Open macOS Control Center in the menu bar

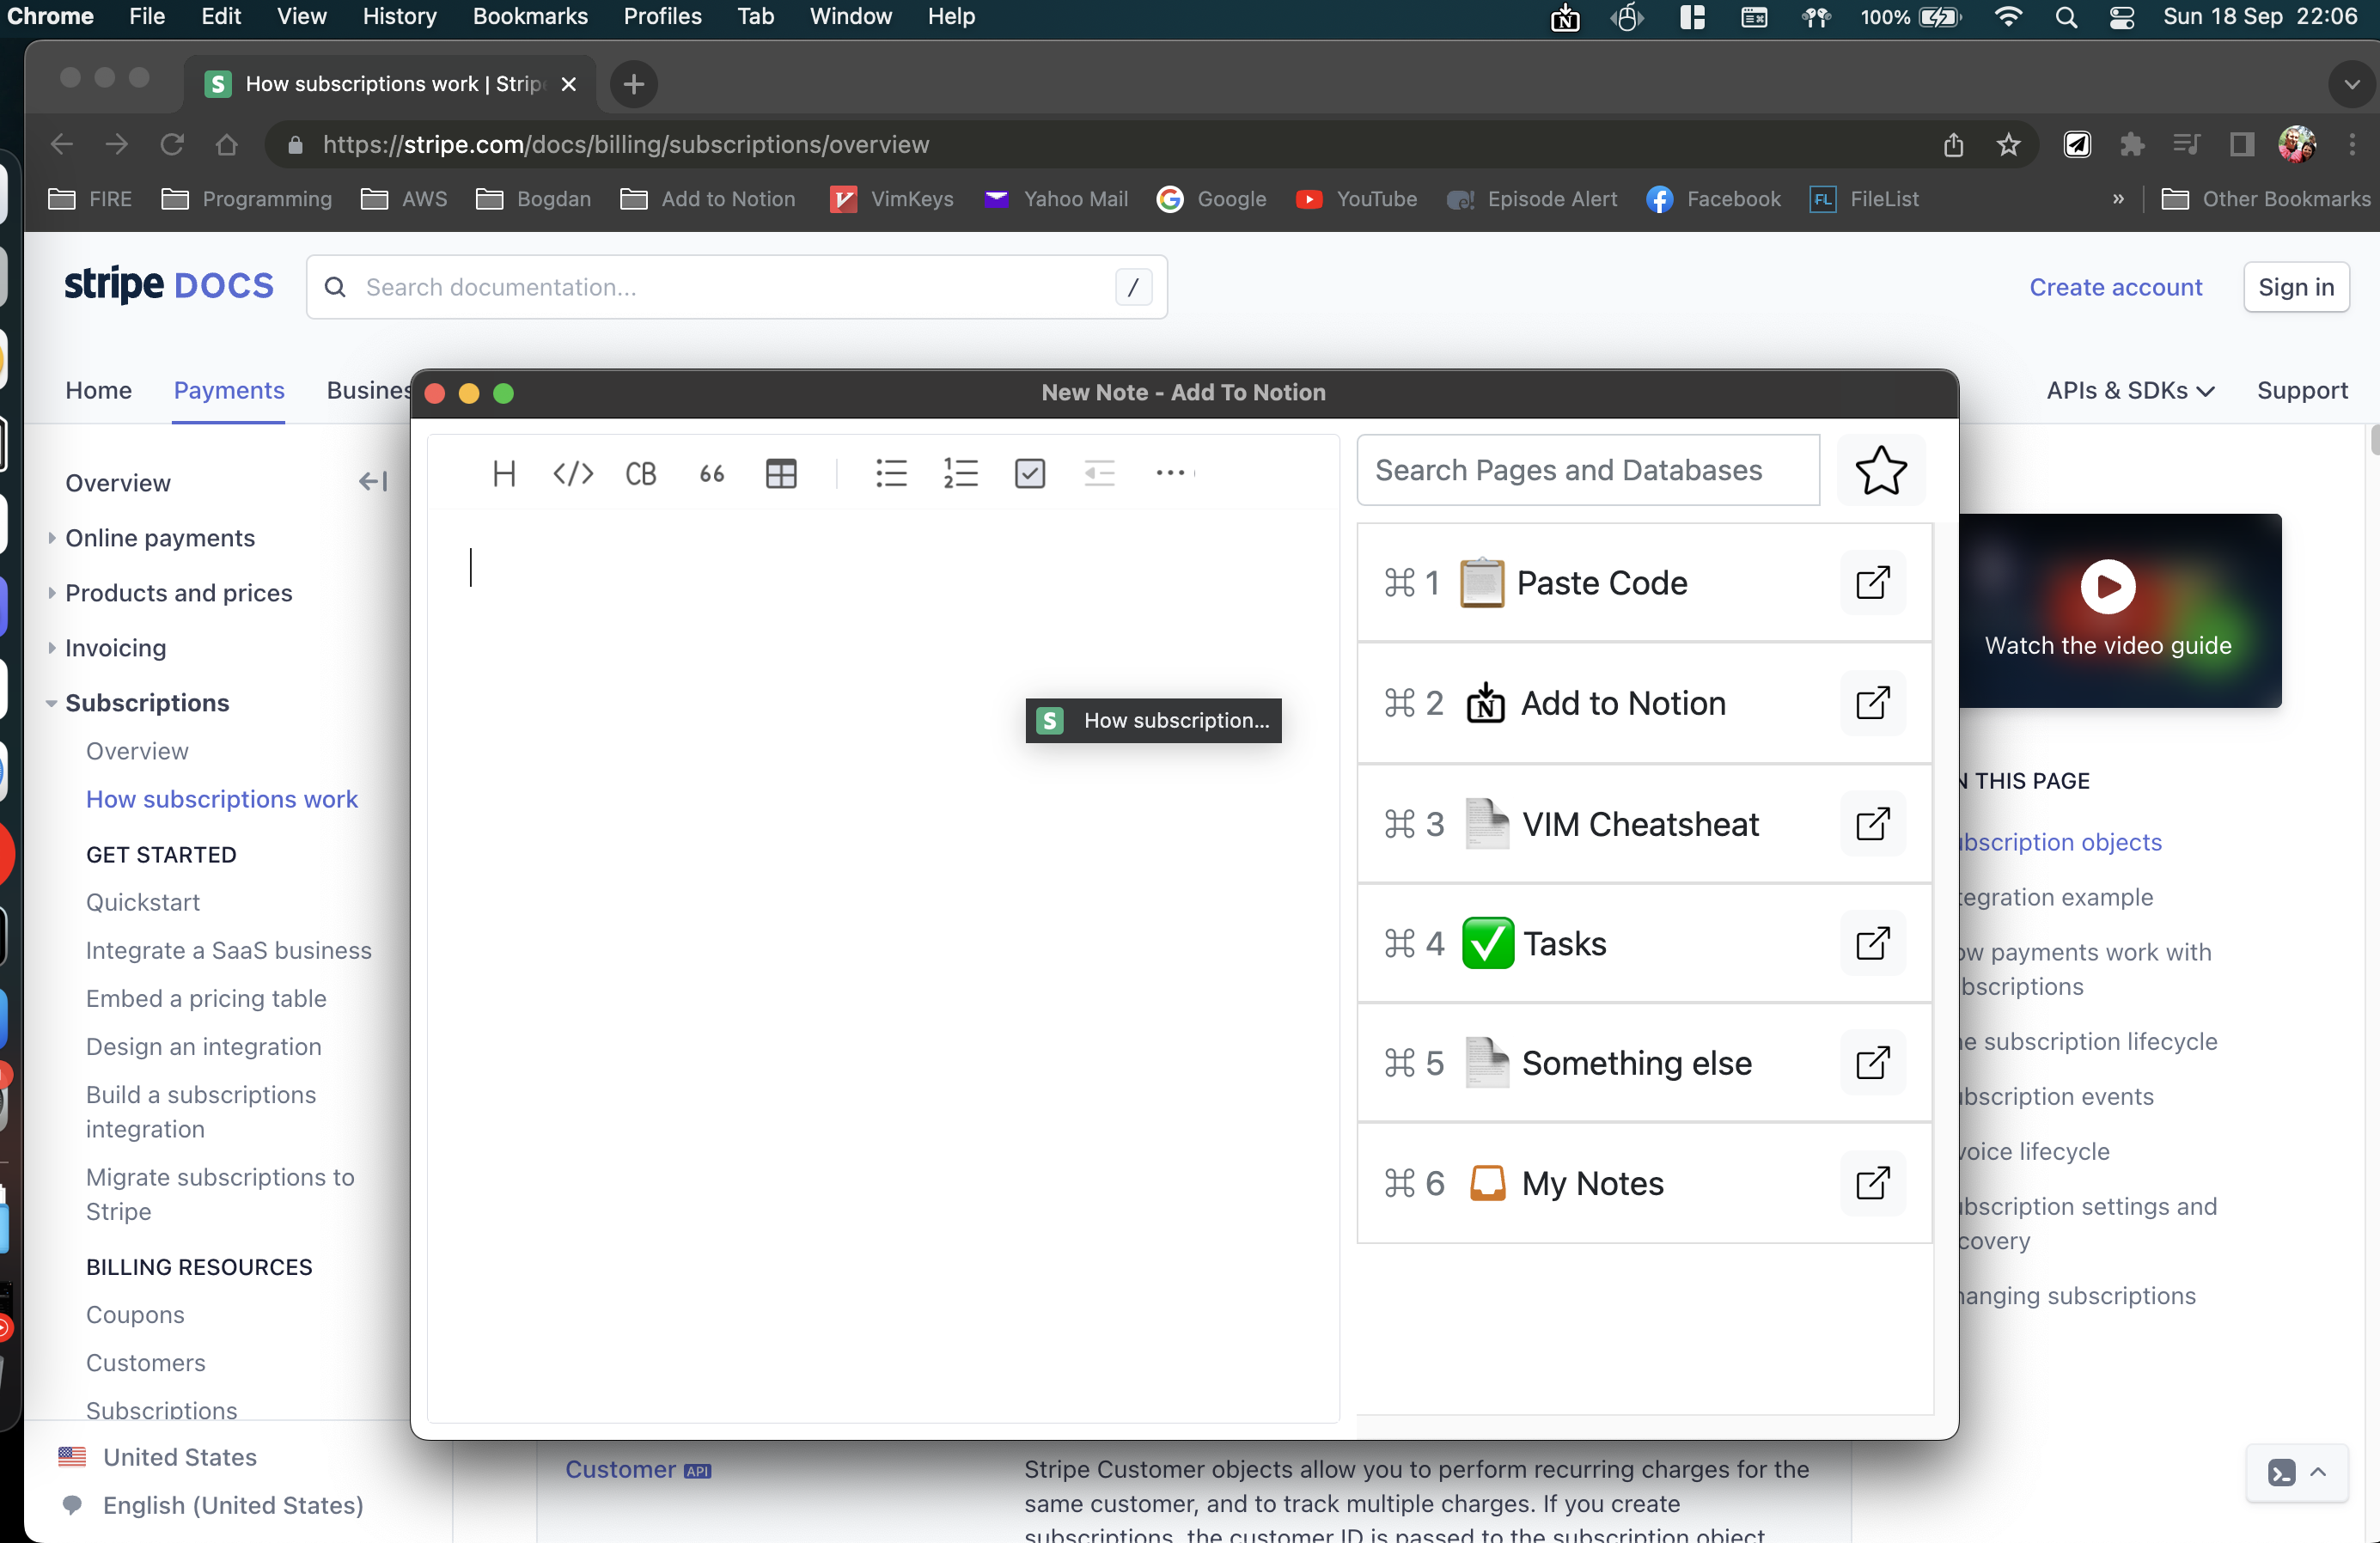tap(2121, 16)
